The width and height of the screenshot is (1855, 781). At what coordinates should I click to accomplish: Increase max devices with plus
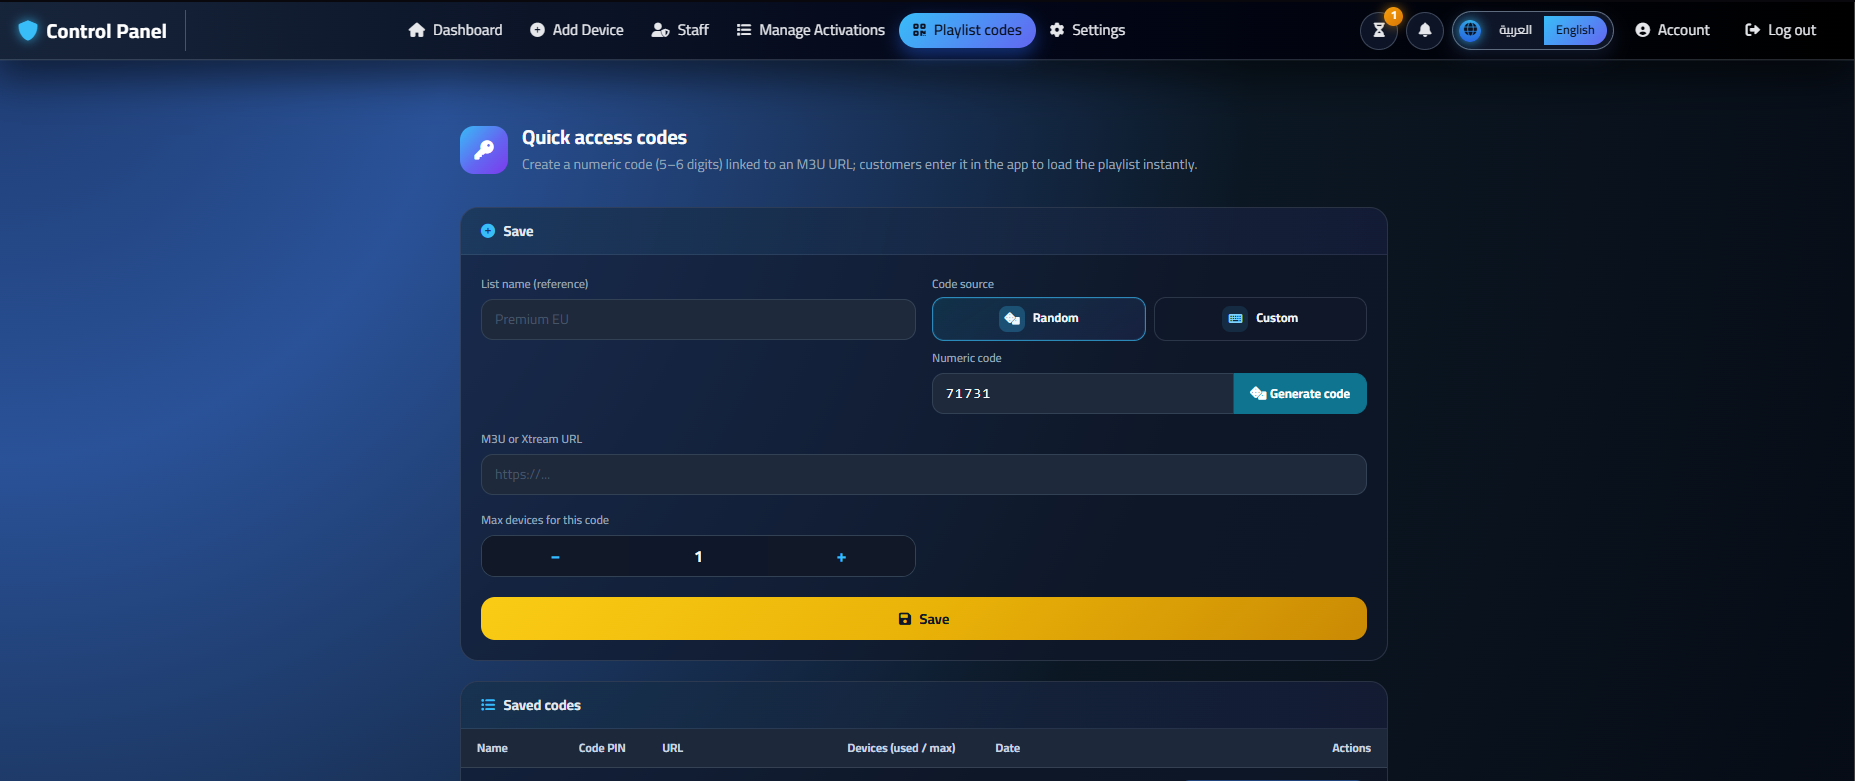coord(841,557)
